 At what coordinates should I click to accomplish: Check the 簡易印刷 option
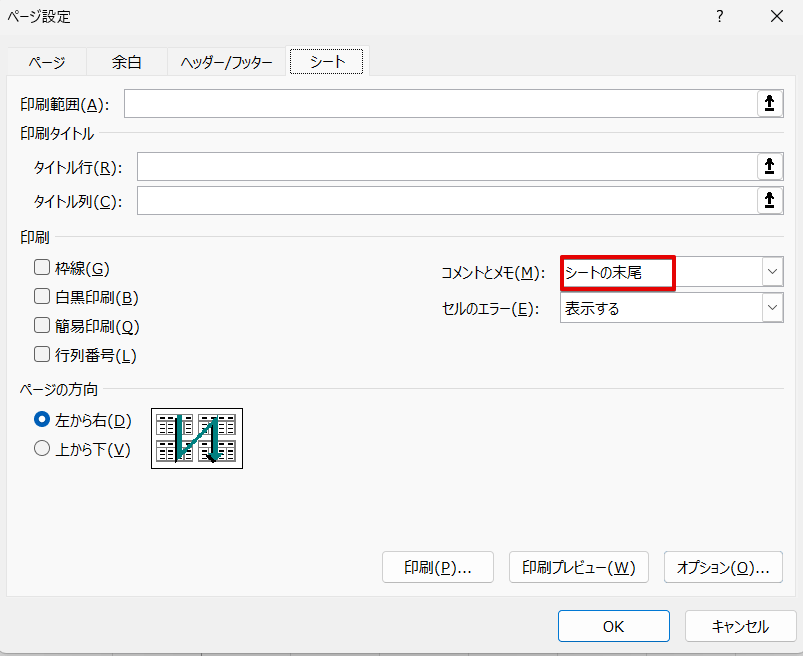pos(42,326)
